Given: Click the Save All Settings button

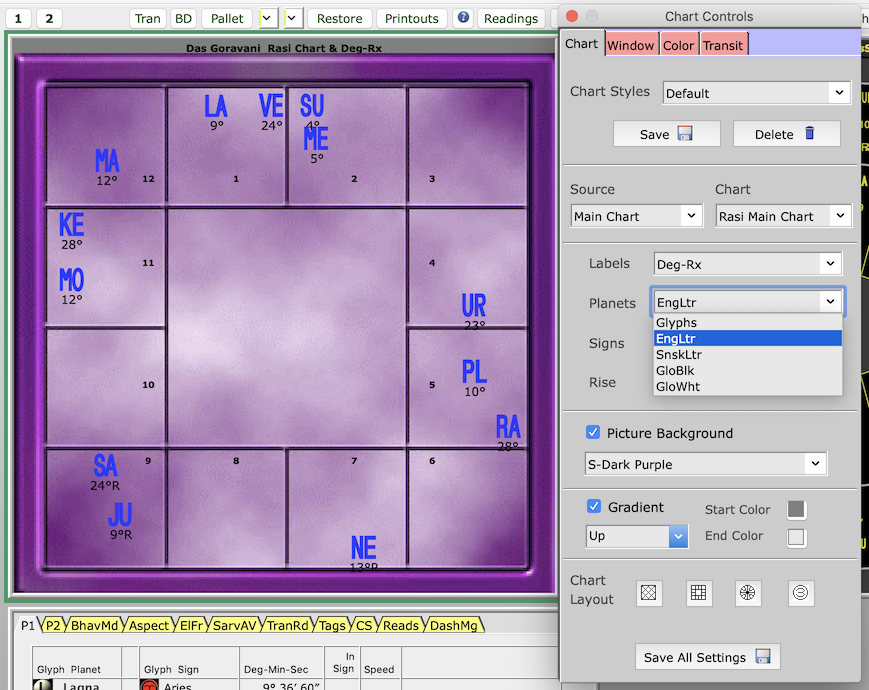Looking at the screenshot, I should [x=707, y=657].
